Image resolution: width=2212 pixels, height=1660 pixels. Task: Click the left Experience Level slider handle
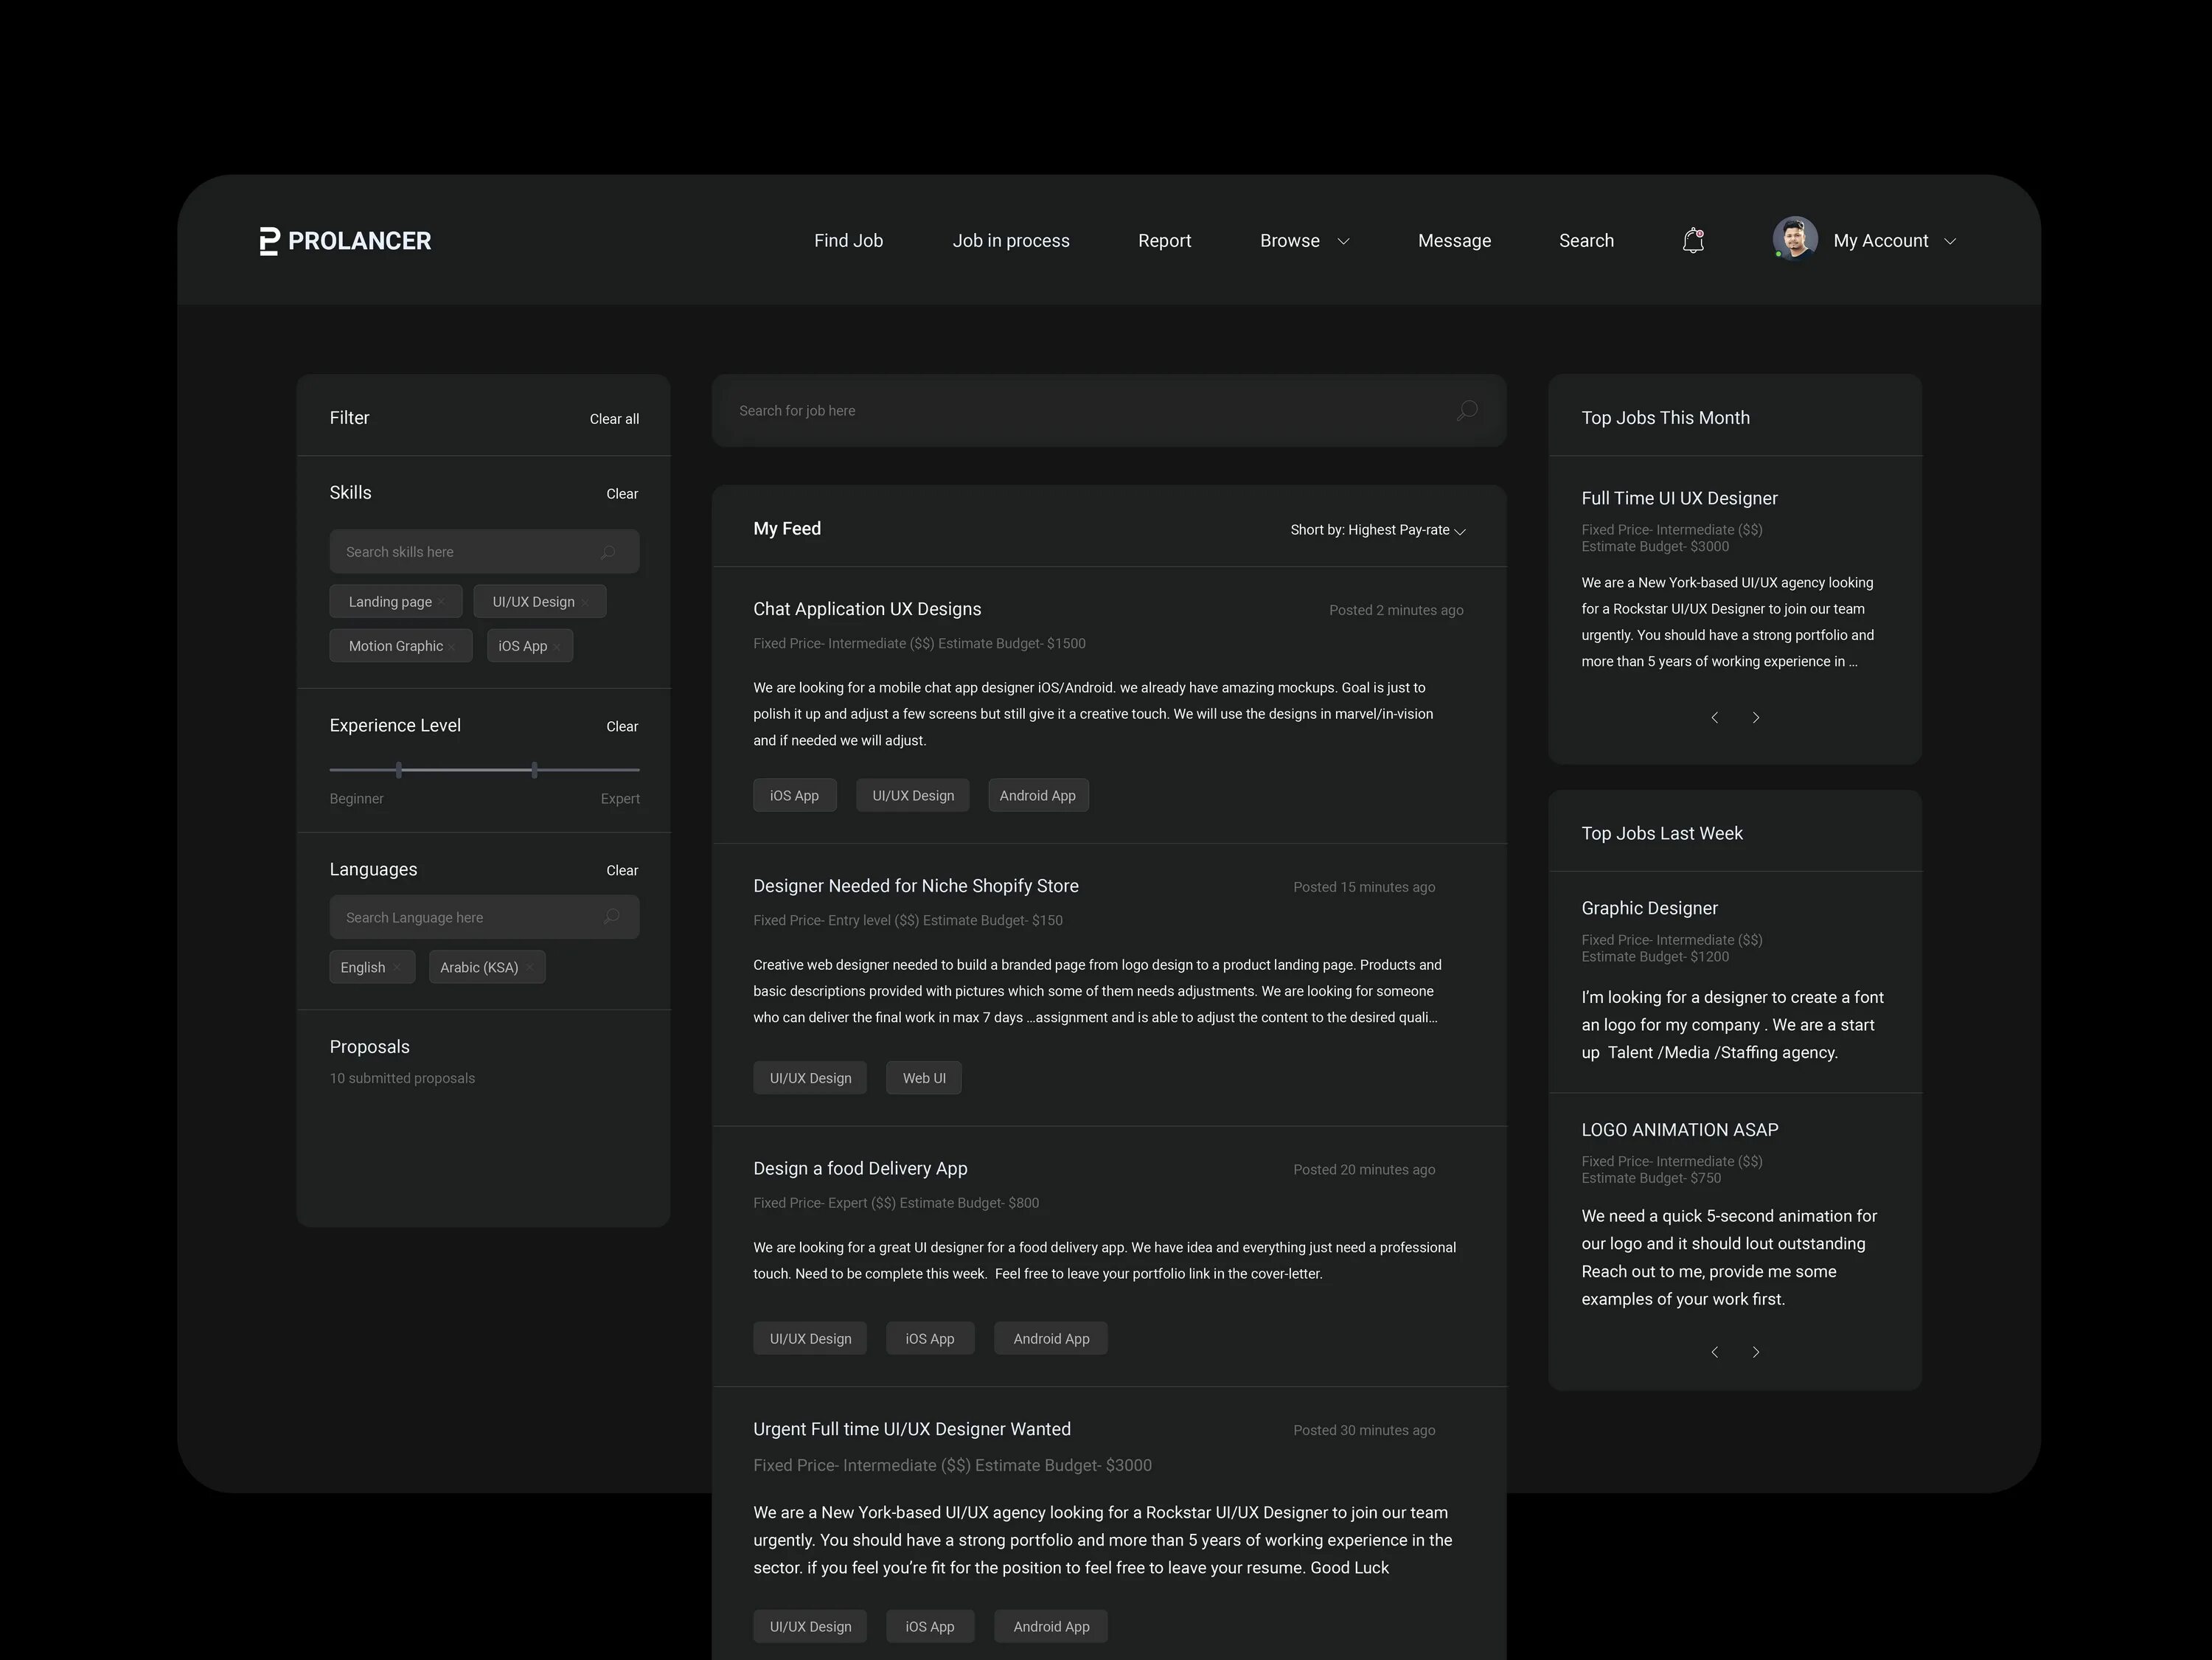coord(399,770)
